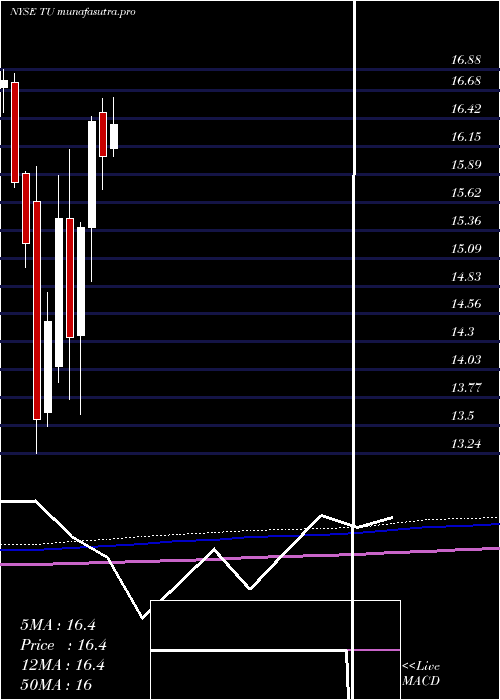Screen dimensions: 500x700
Task: Click the <<Live MACD label
Action: click(421, 674)
